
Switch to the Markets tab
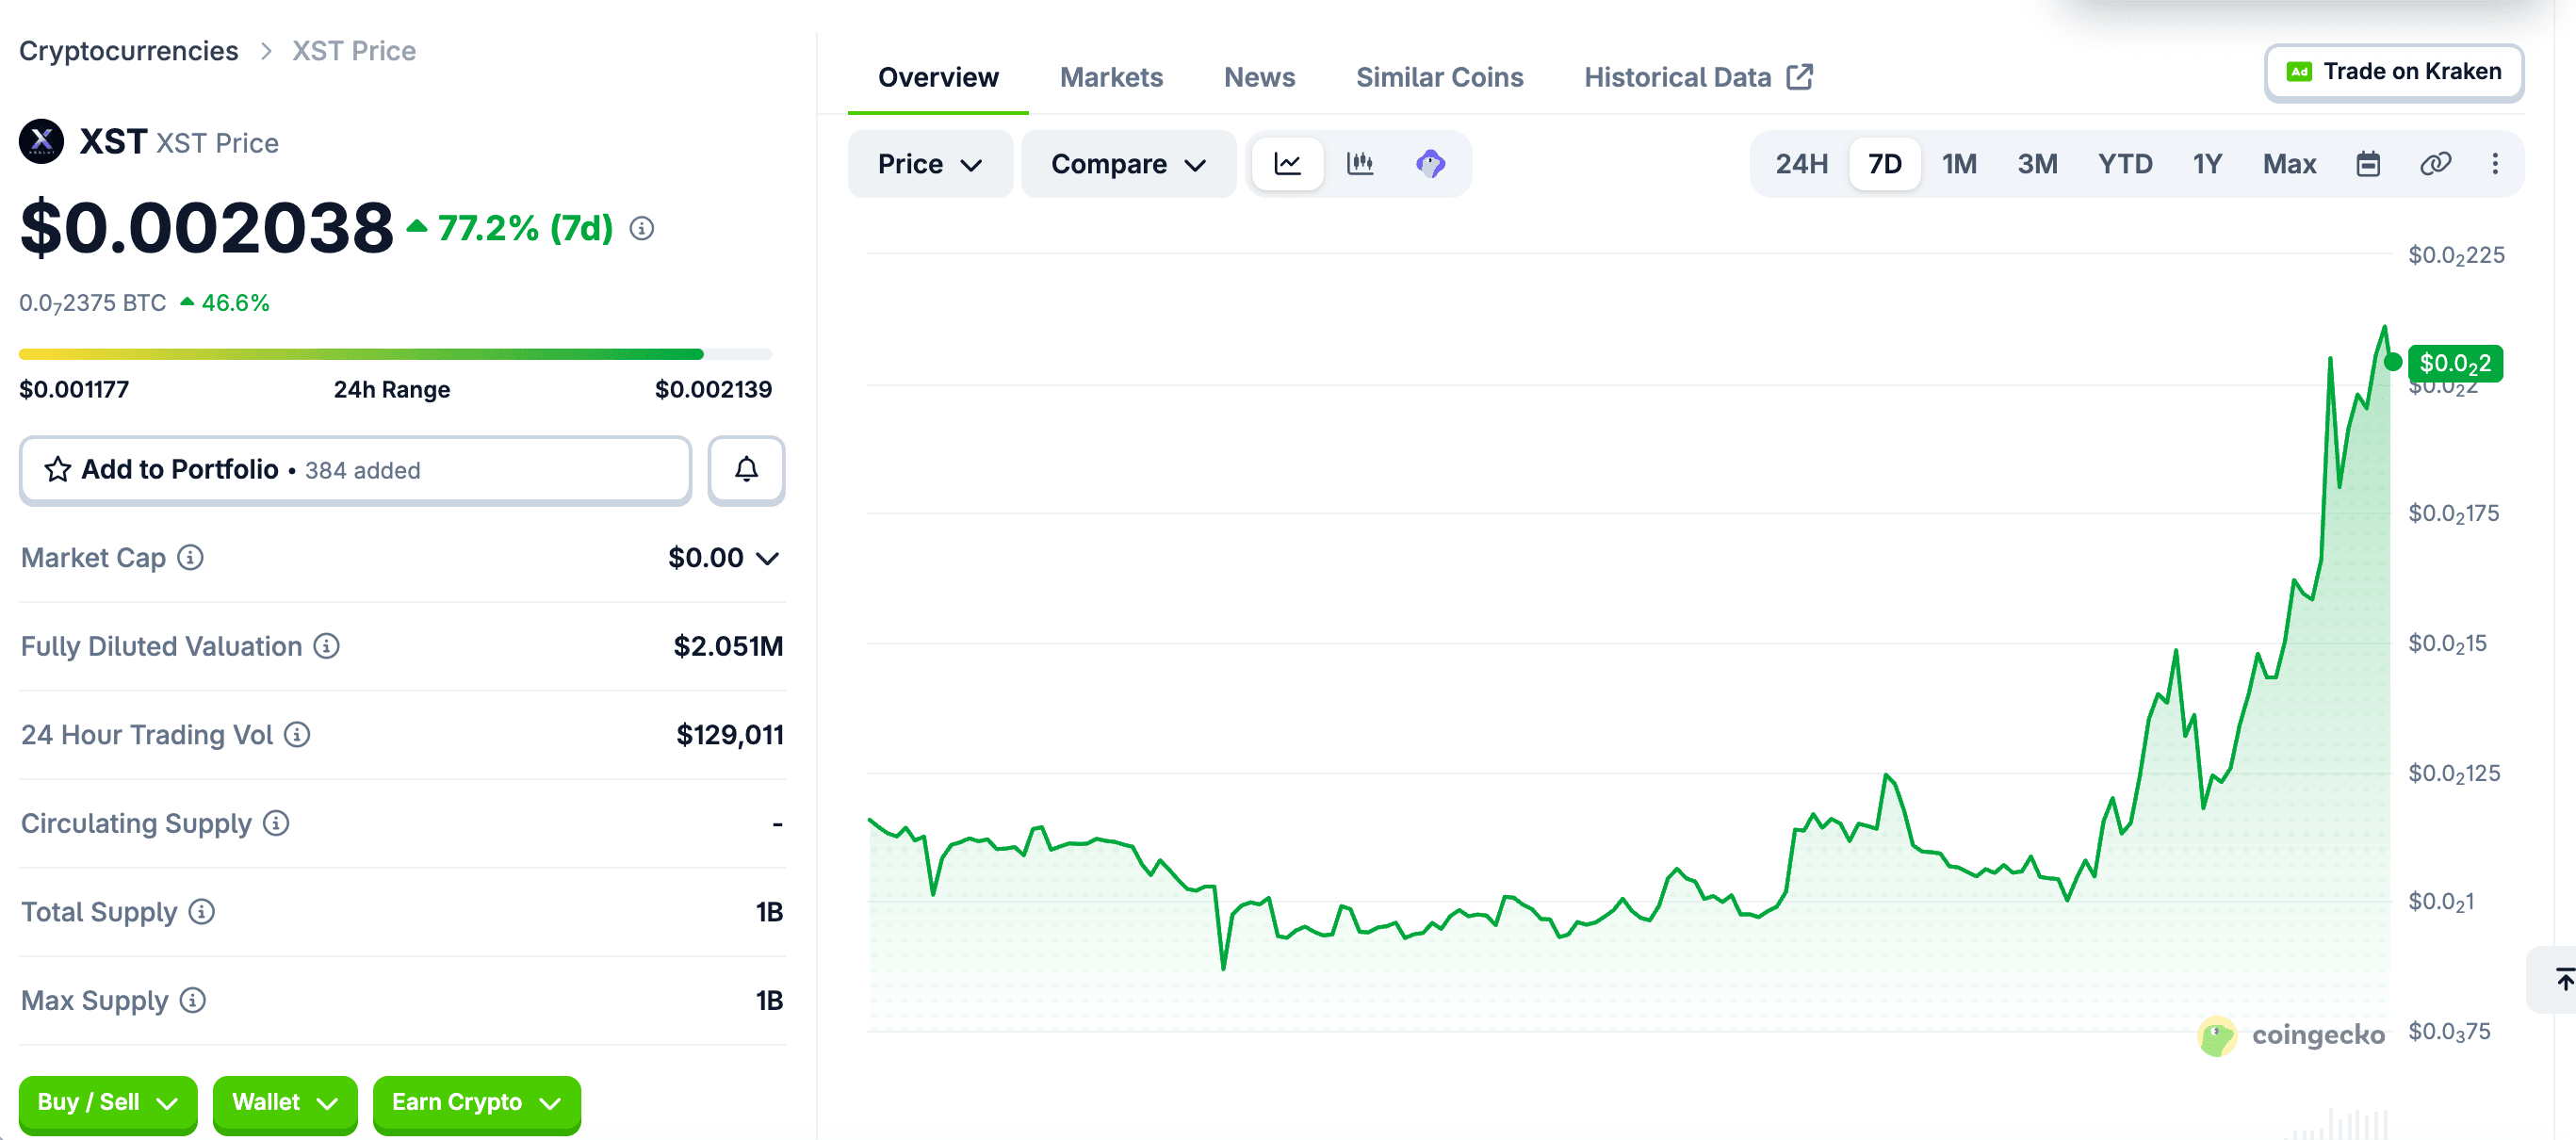click(x=1111, y=78)
